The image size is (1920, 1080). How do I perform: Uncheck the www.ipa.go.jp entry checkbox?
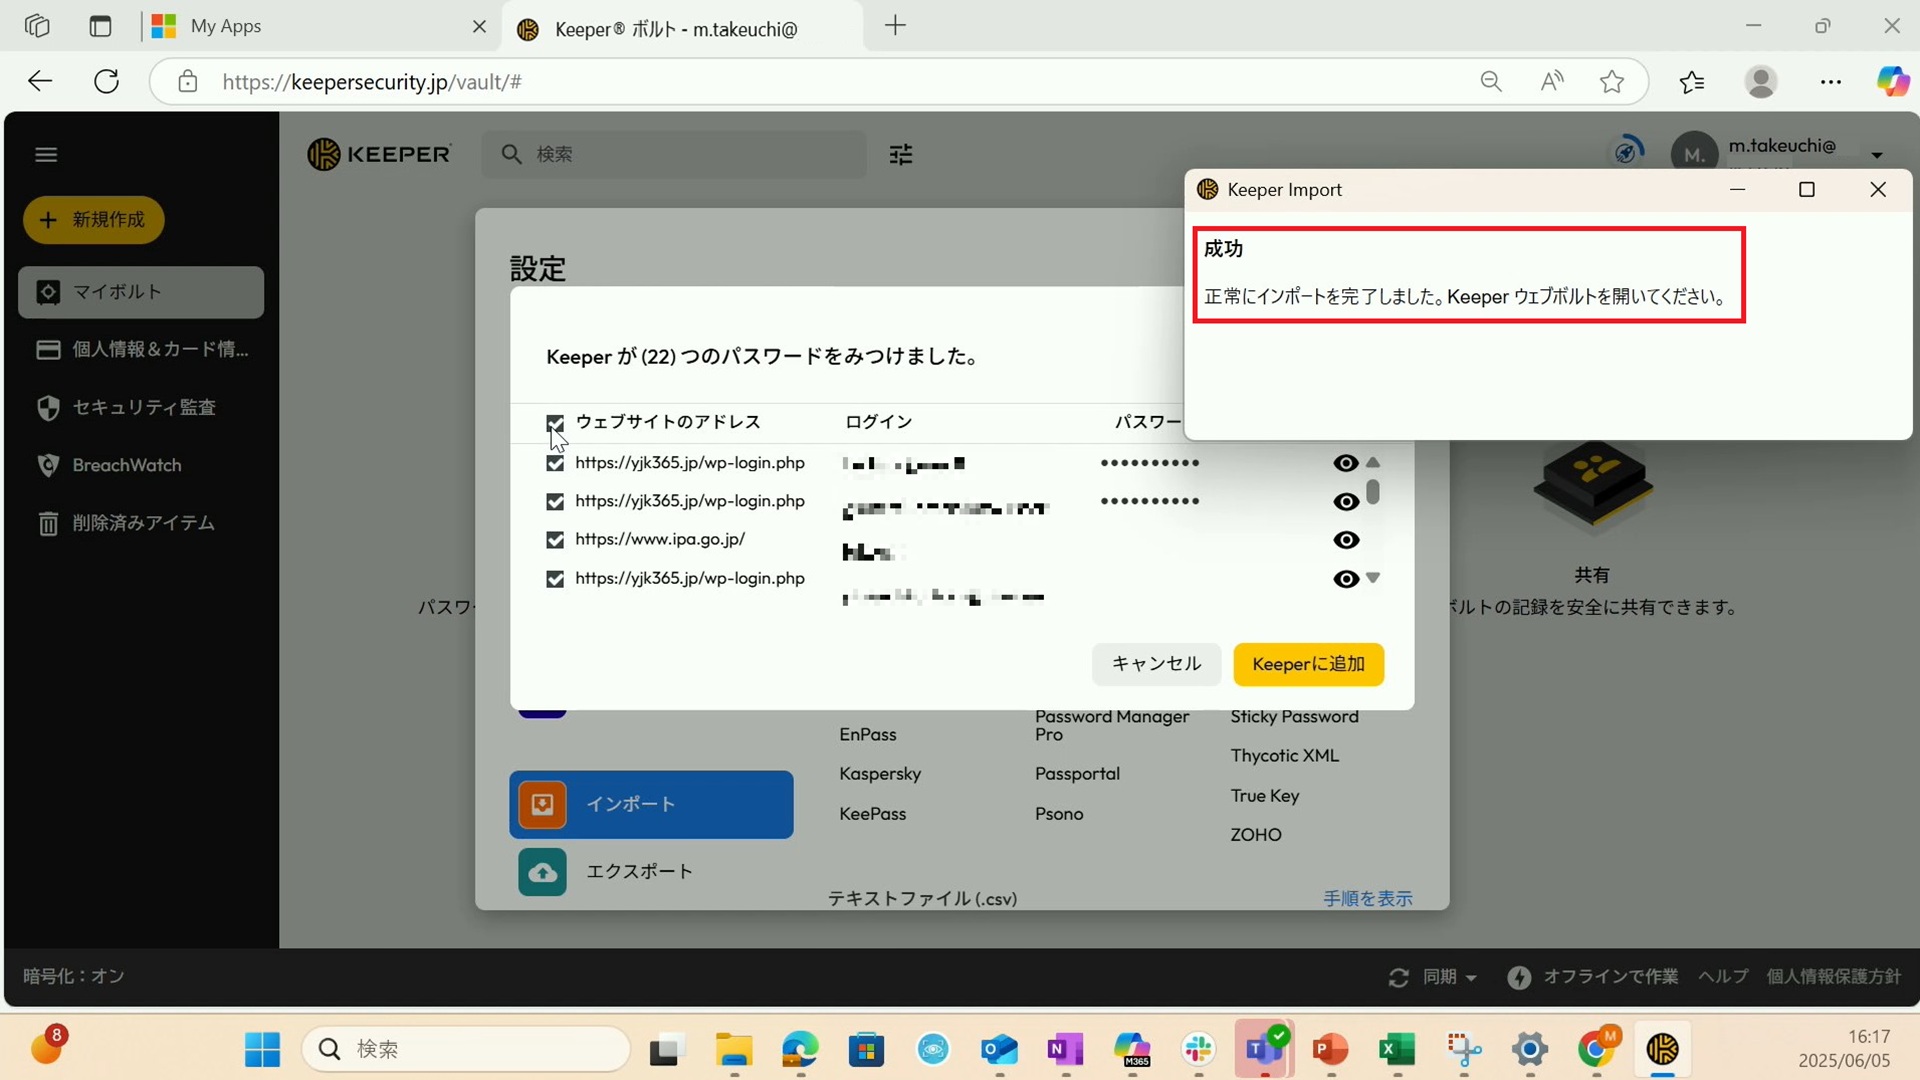tap(555, 540)
